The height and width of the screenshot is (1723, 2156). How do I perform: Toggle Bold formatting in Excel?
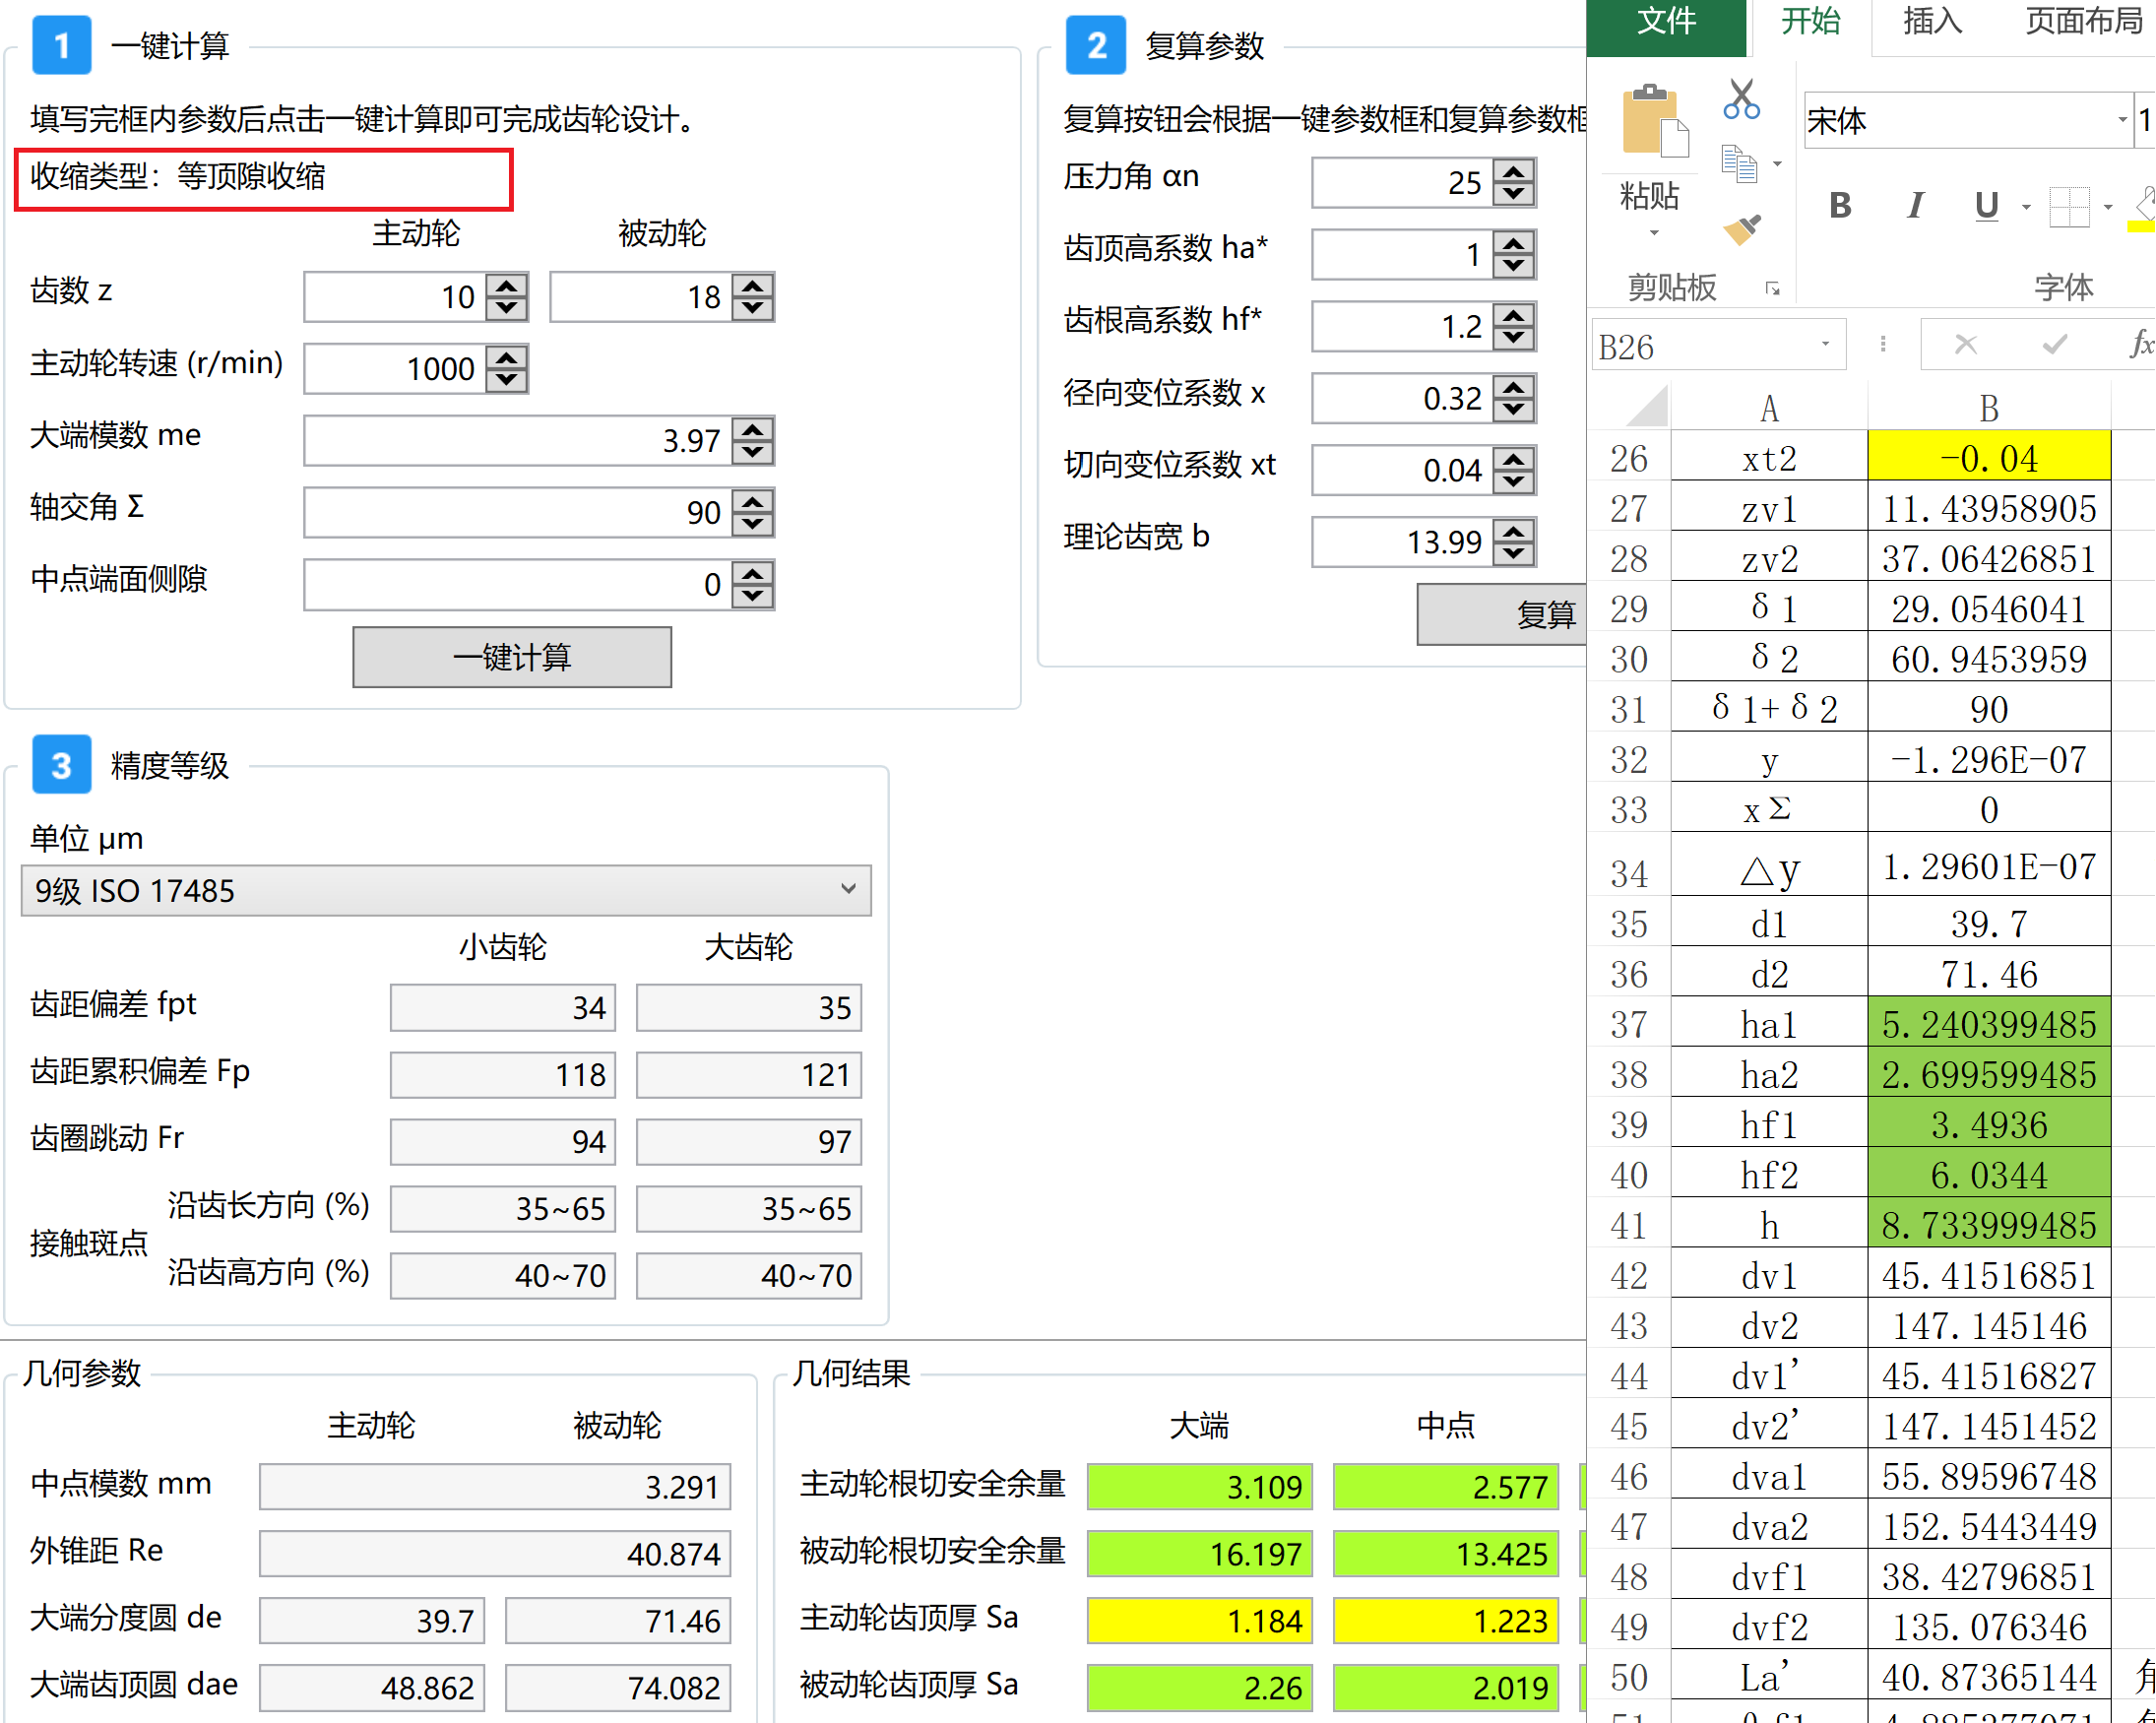pyautogui.click(x=1839, y=206)
